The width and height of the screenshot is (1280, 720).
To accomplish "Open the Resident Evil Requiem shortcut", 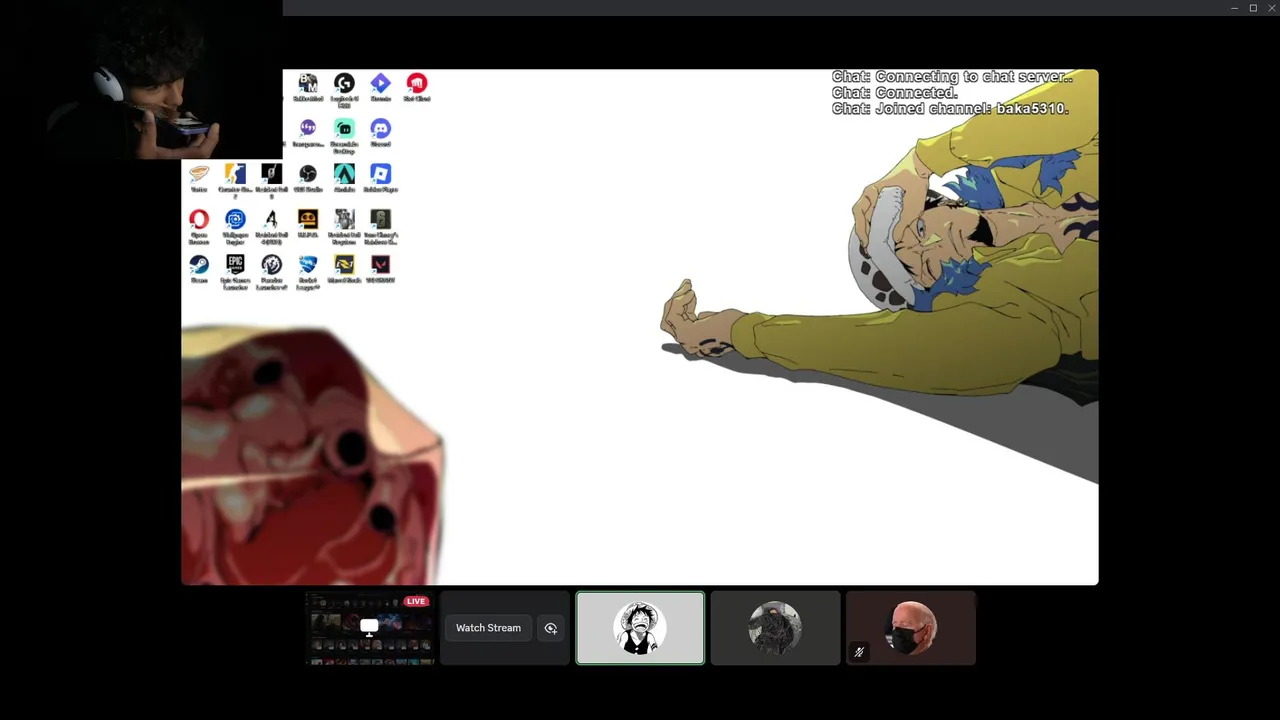I will (x=344, y=226).
